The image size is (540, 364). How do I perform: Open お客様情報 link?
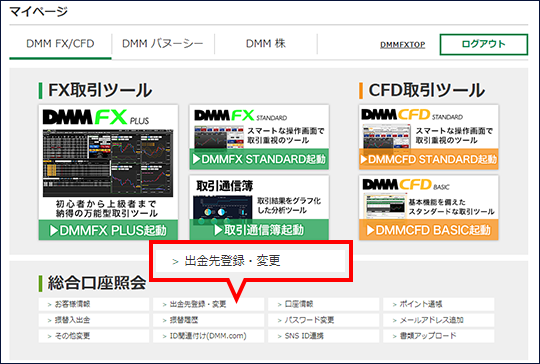pyautogui.click(x=94, y=304)
